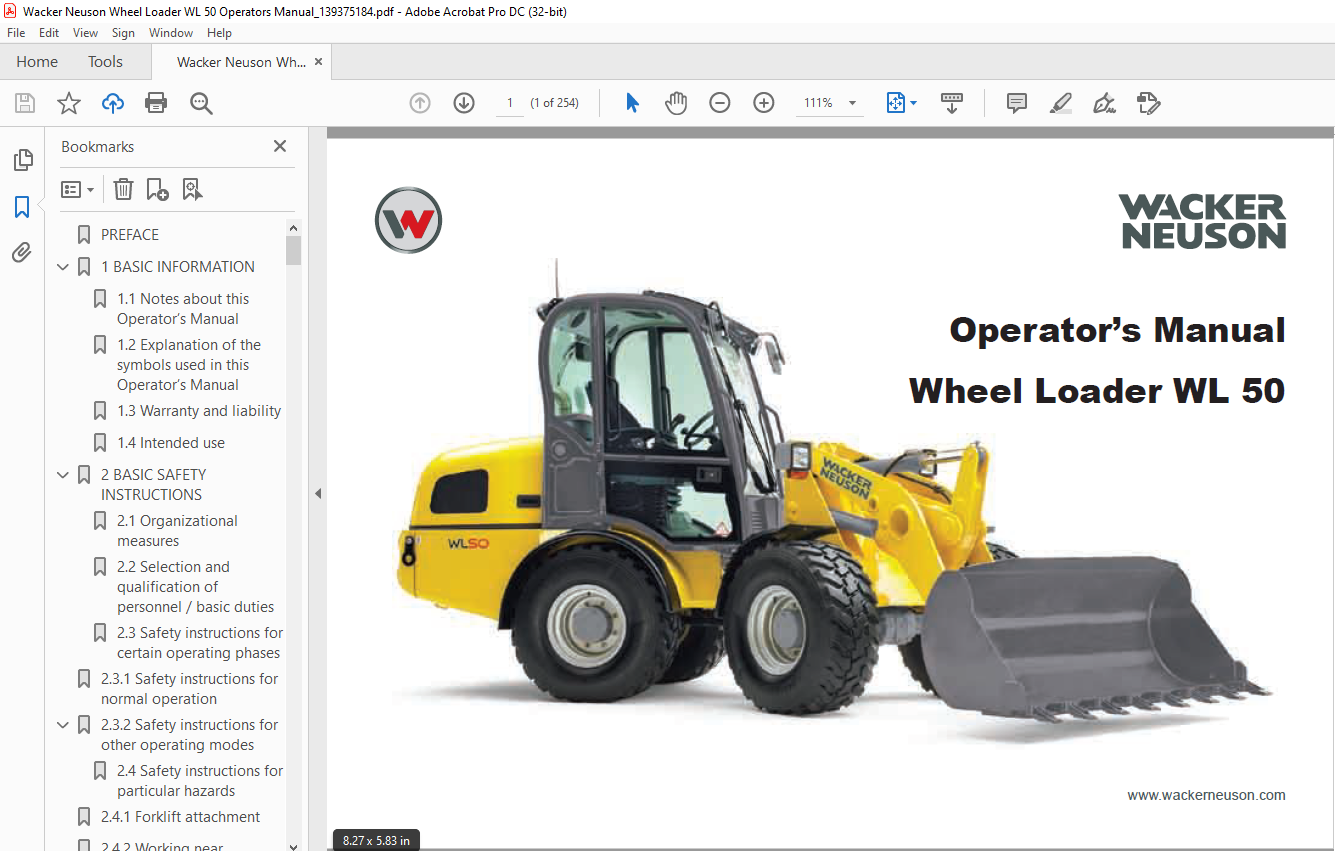Add a new bookmark icon
The width and height of the screenshot is (1335, 851).
point(157,189)
